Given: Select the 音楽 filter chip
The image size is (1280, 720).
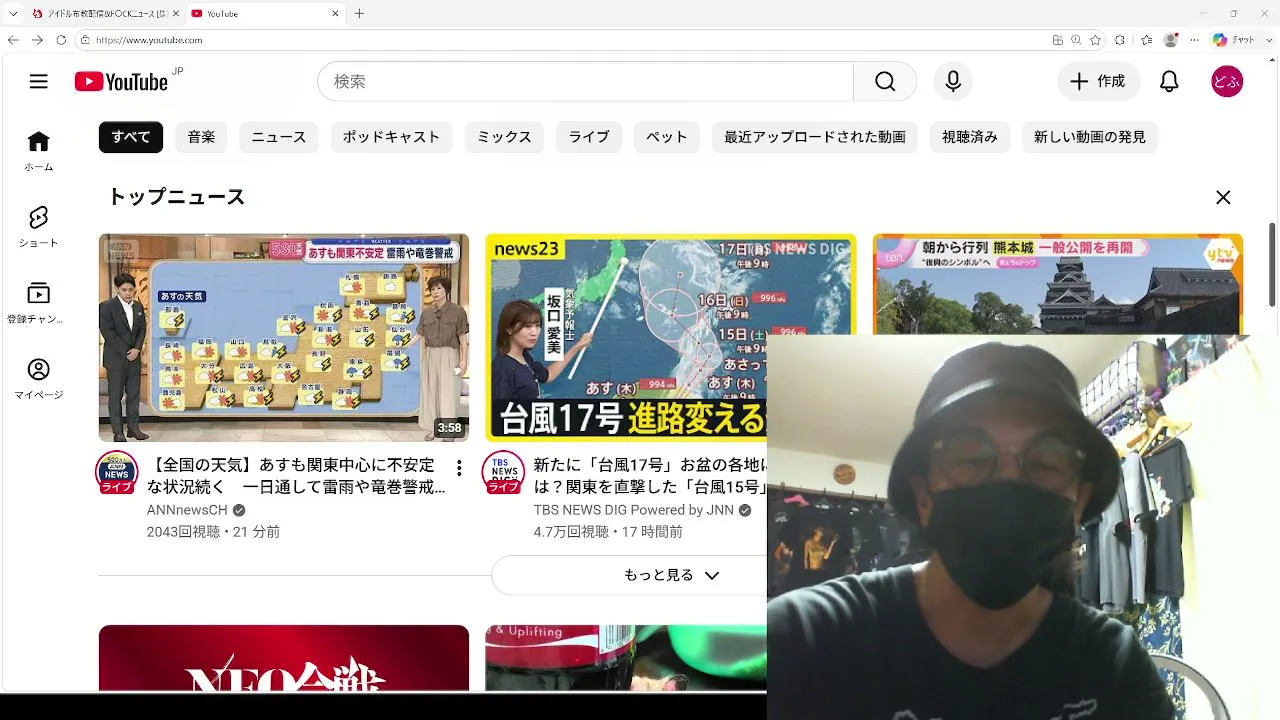Looking at the screenshot, I should 201,137.
